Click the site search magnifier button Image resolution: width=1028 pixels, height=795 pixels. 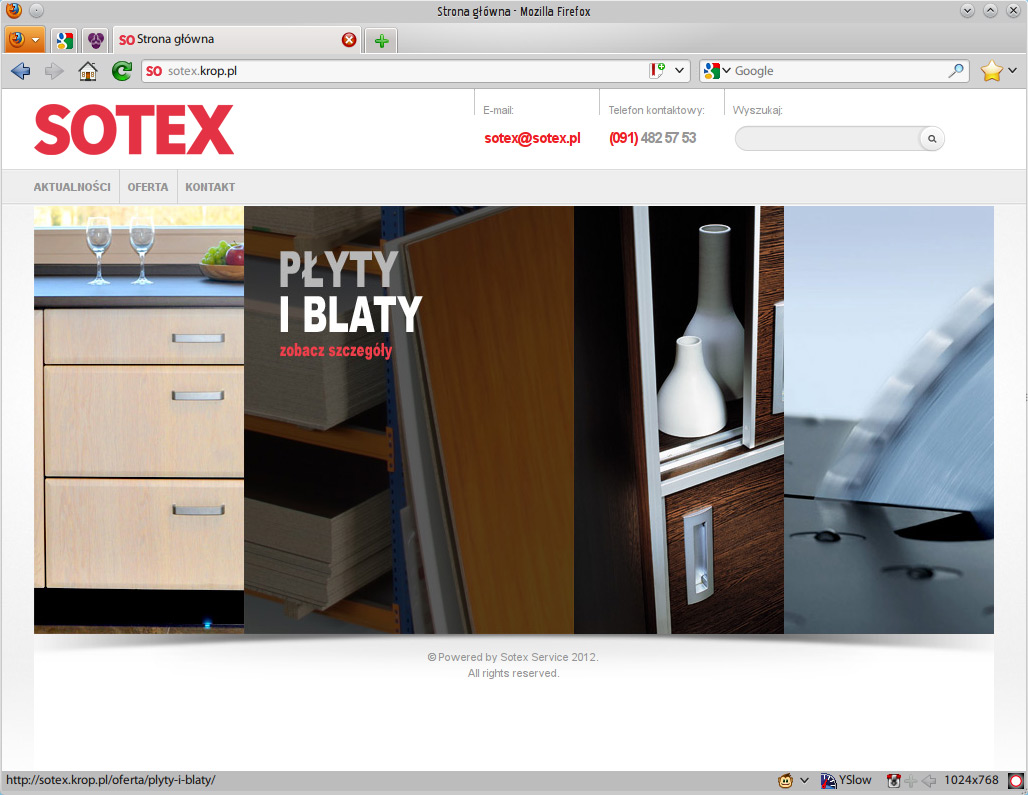click(x=931, y=139)
